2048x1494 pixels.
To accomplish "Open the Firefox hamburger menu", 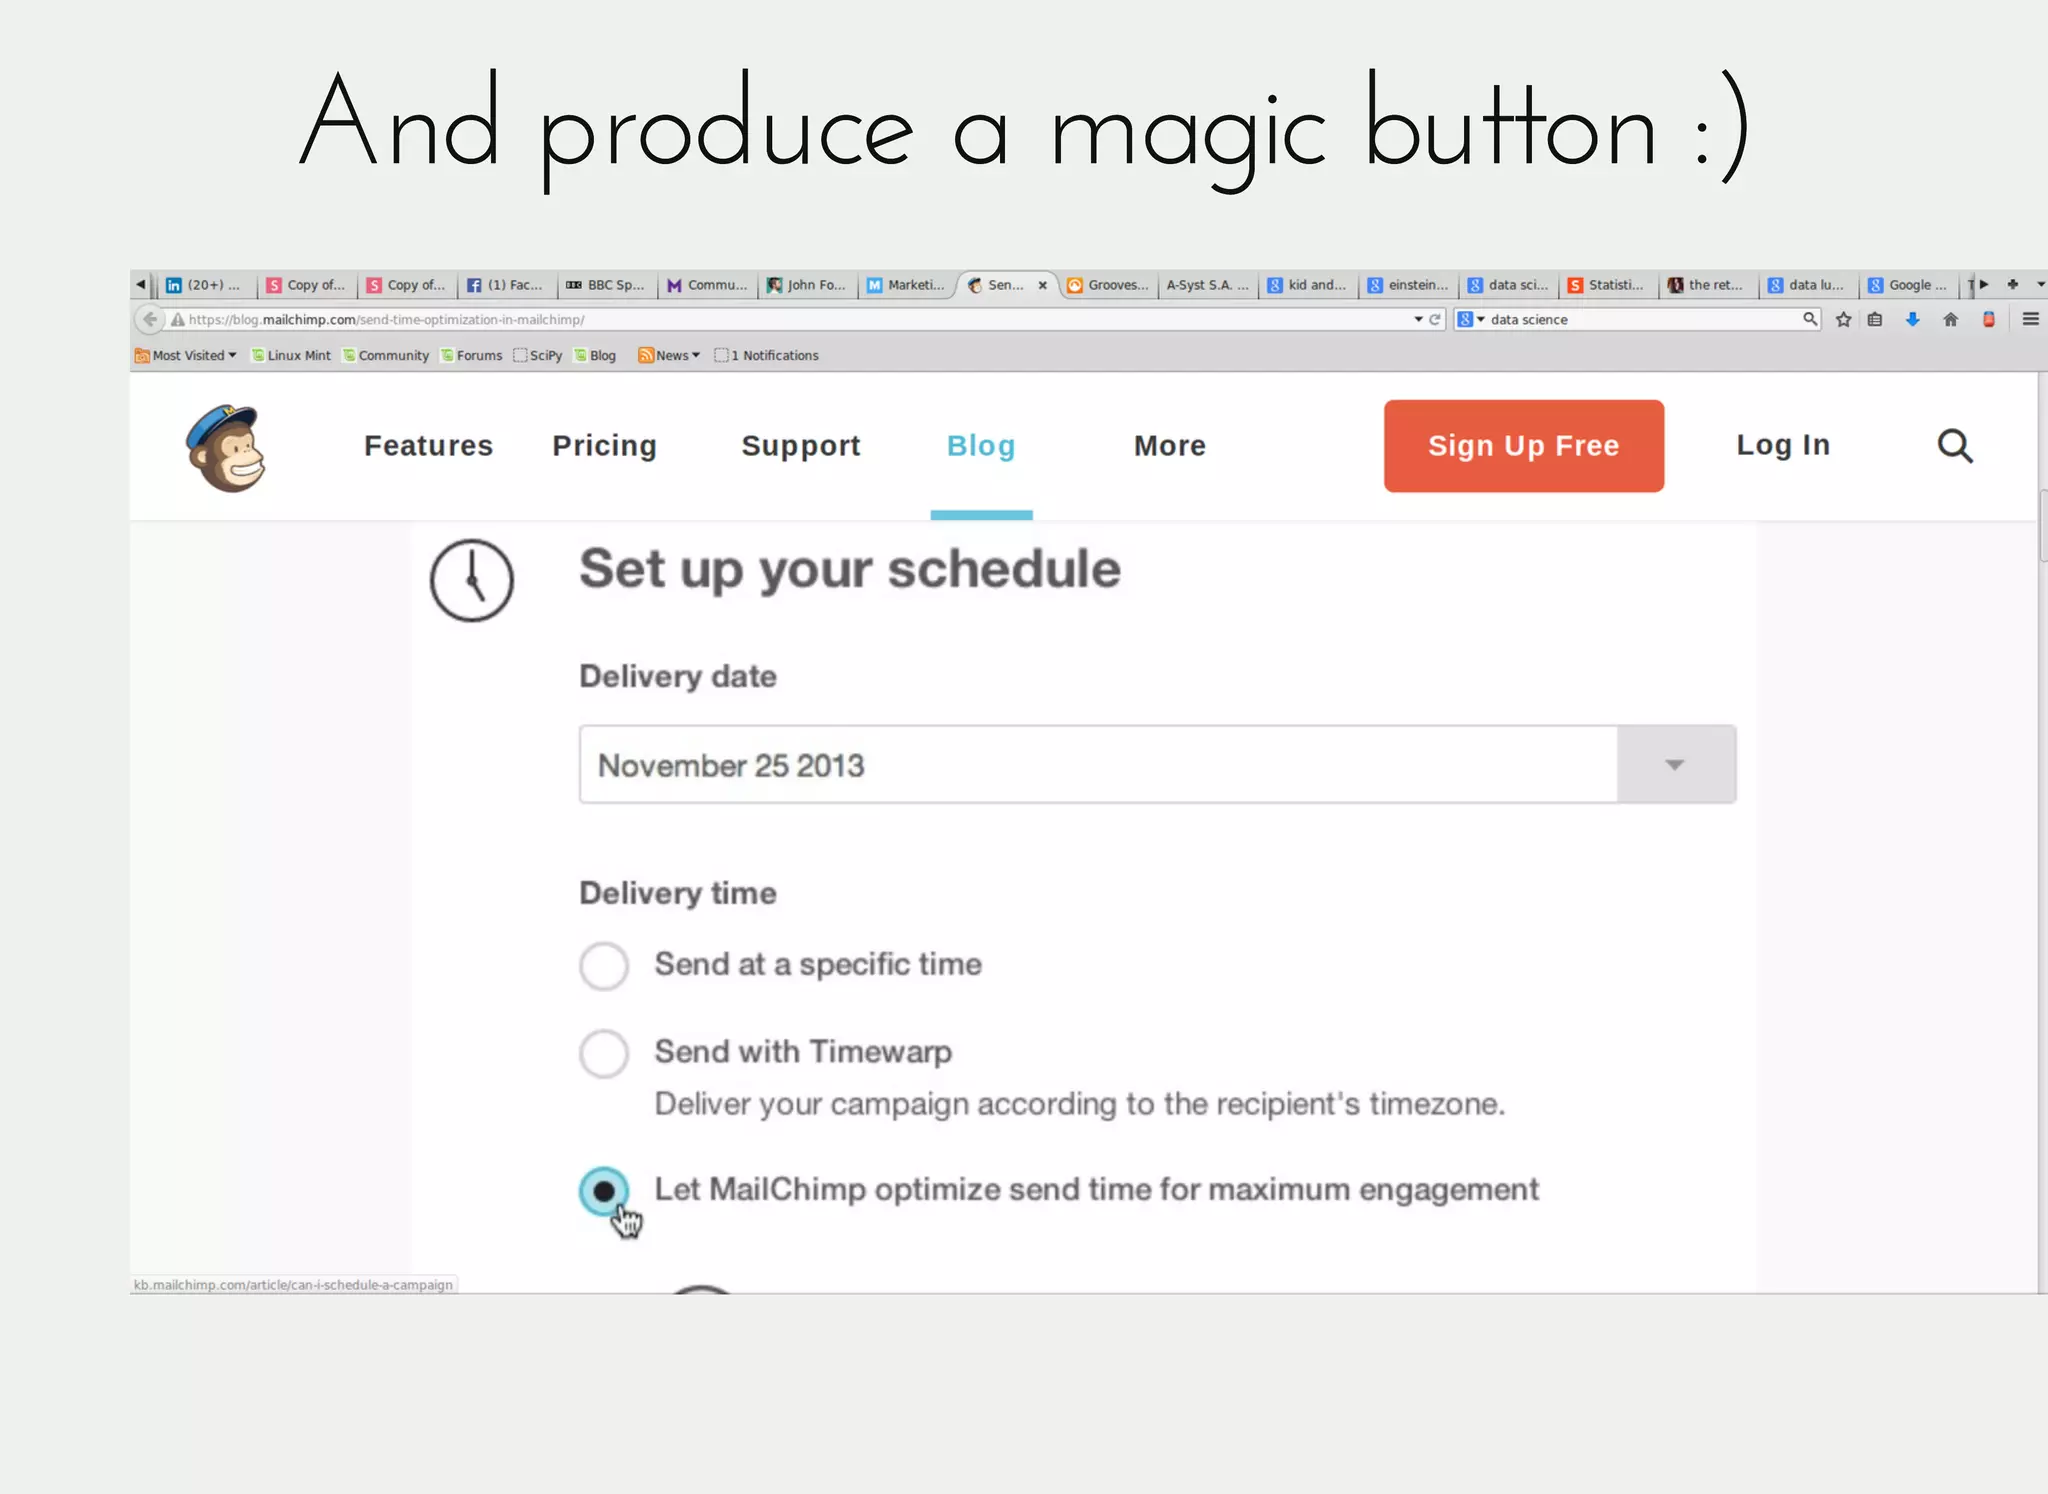I will pyautogui.click(x=2030, y=319).
